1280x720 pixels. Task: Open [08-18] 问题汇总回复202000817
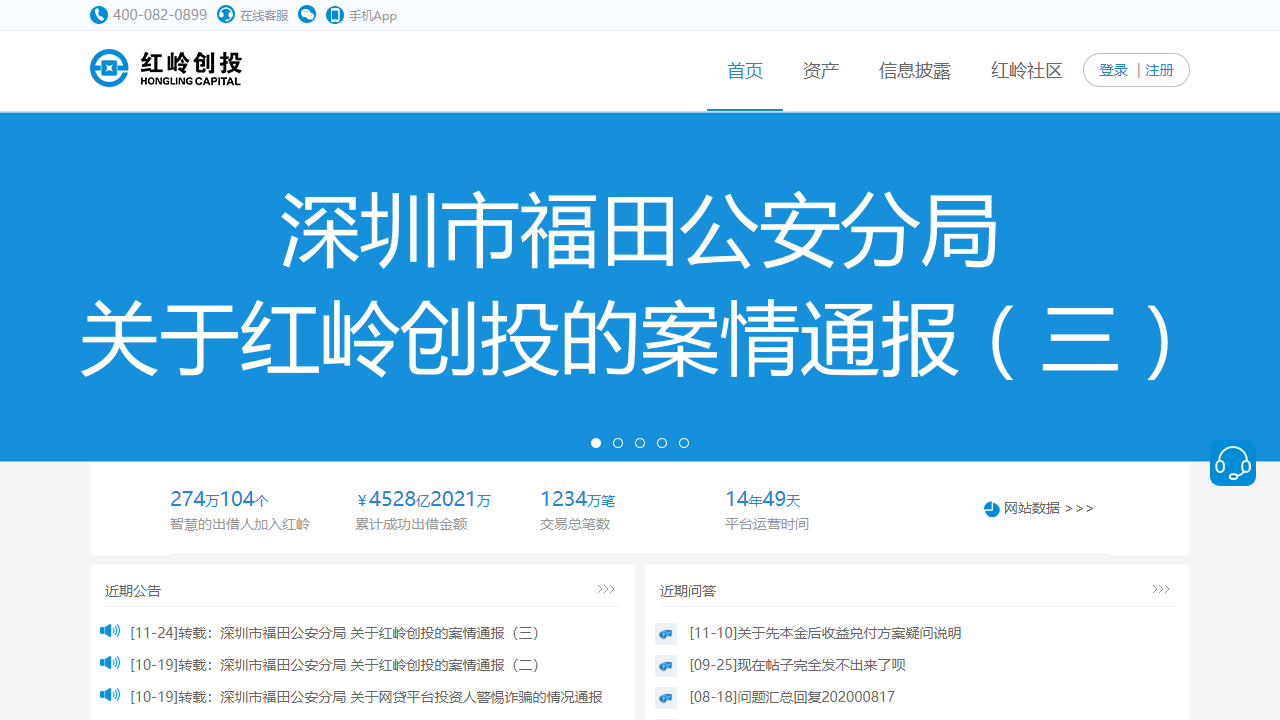pos(792,697)
